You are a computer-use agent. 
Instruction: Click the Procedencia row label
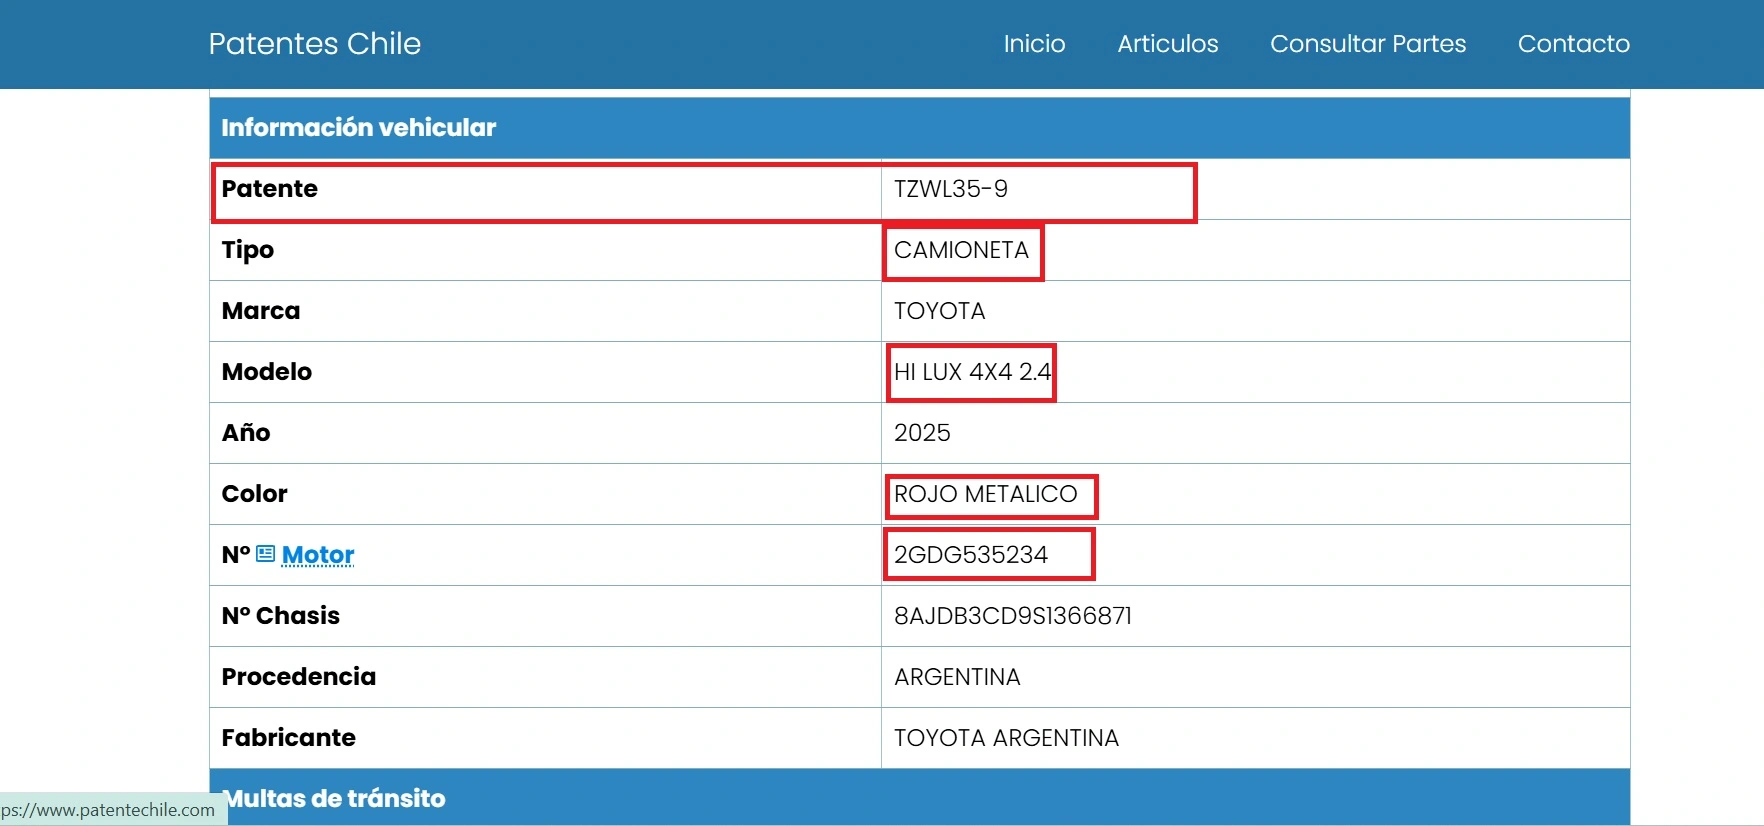point(298,677)
